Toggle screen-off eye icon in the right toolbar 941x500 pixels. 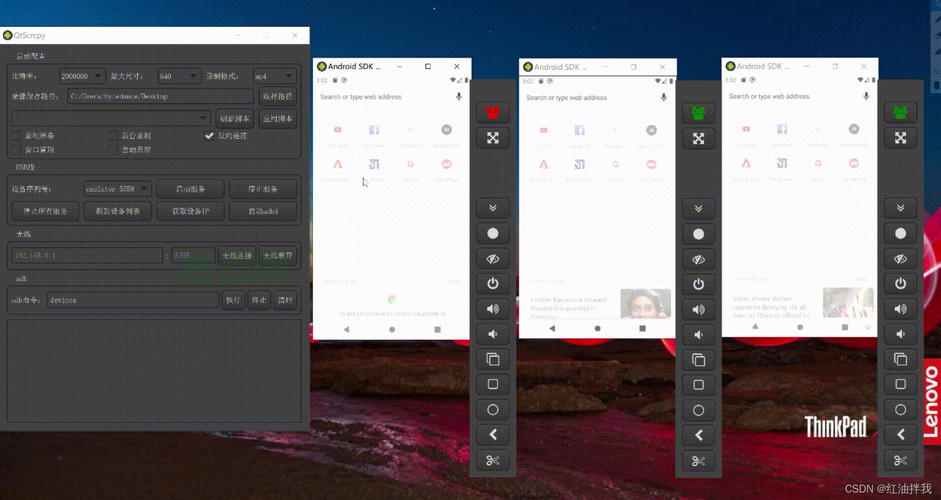point(900,259)
